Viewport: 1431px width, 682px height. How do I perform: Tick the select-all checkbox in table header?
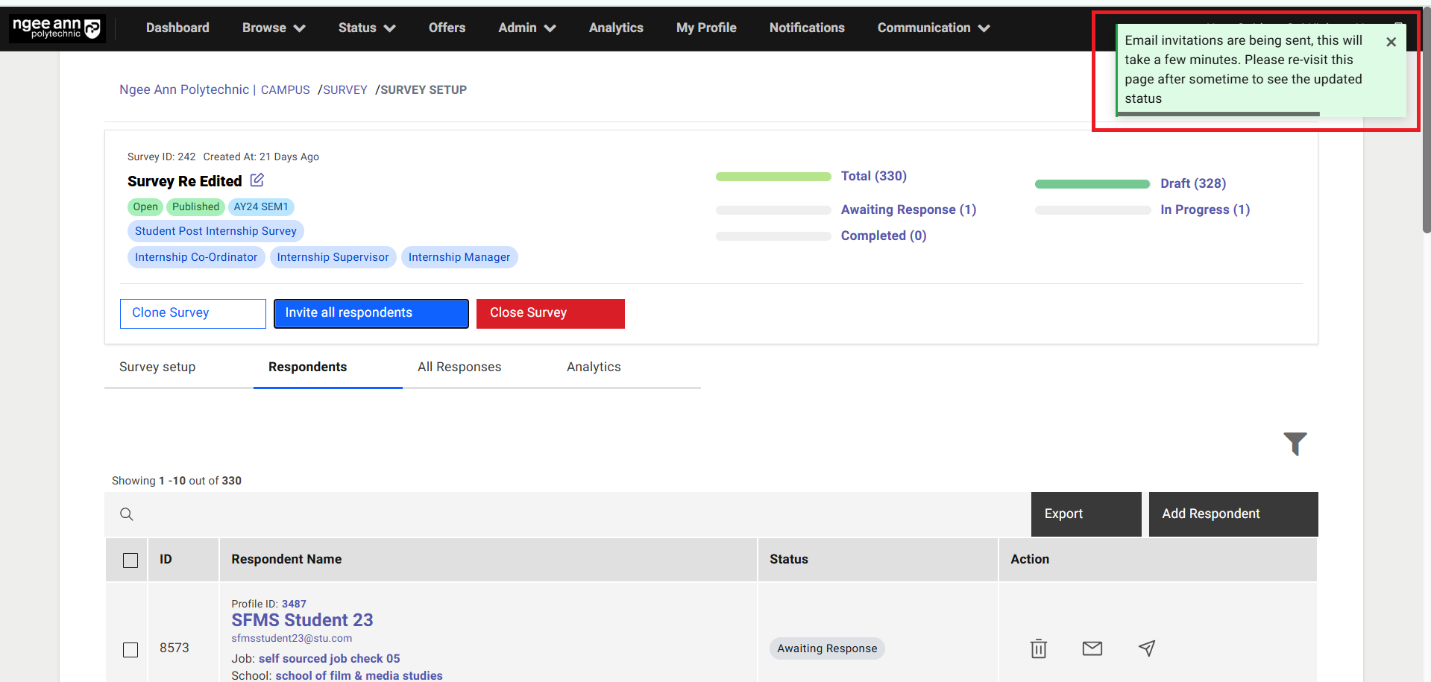pos(130,560)
